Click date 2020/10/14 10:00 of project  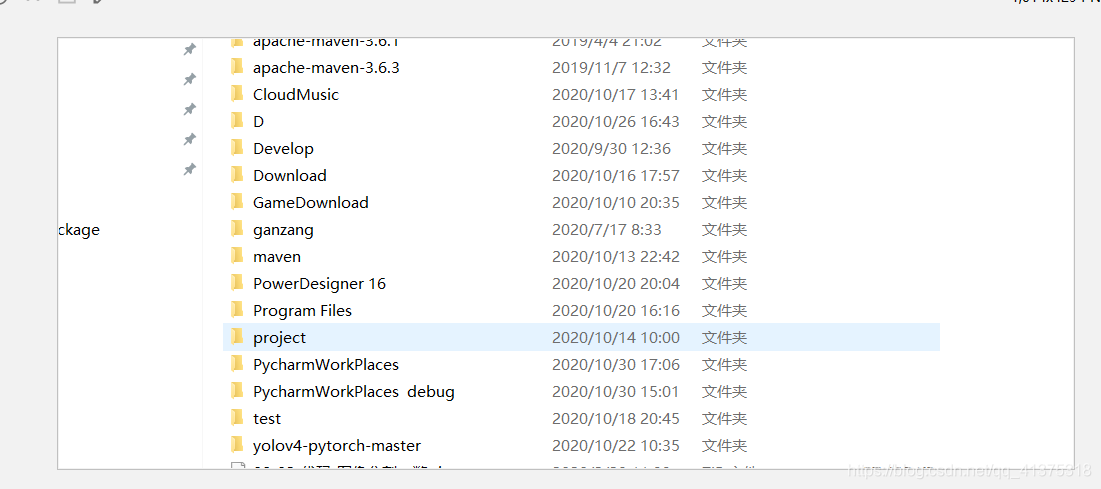[616, 337]
